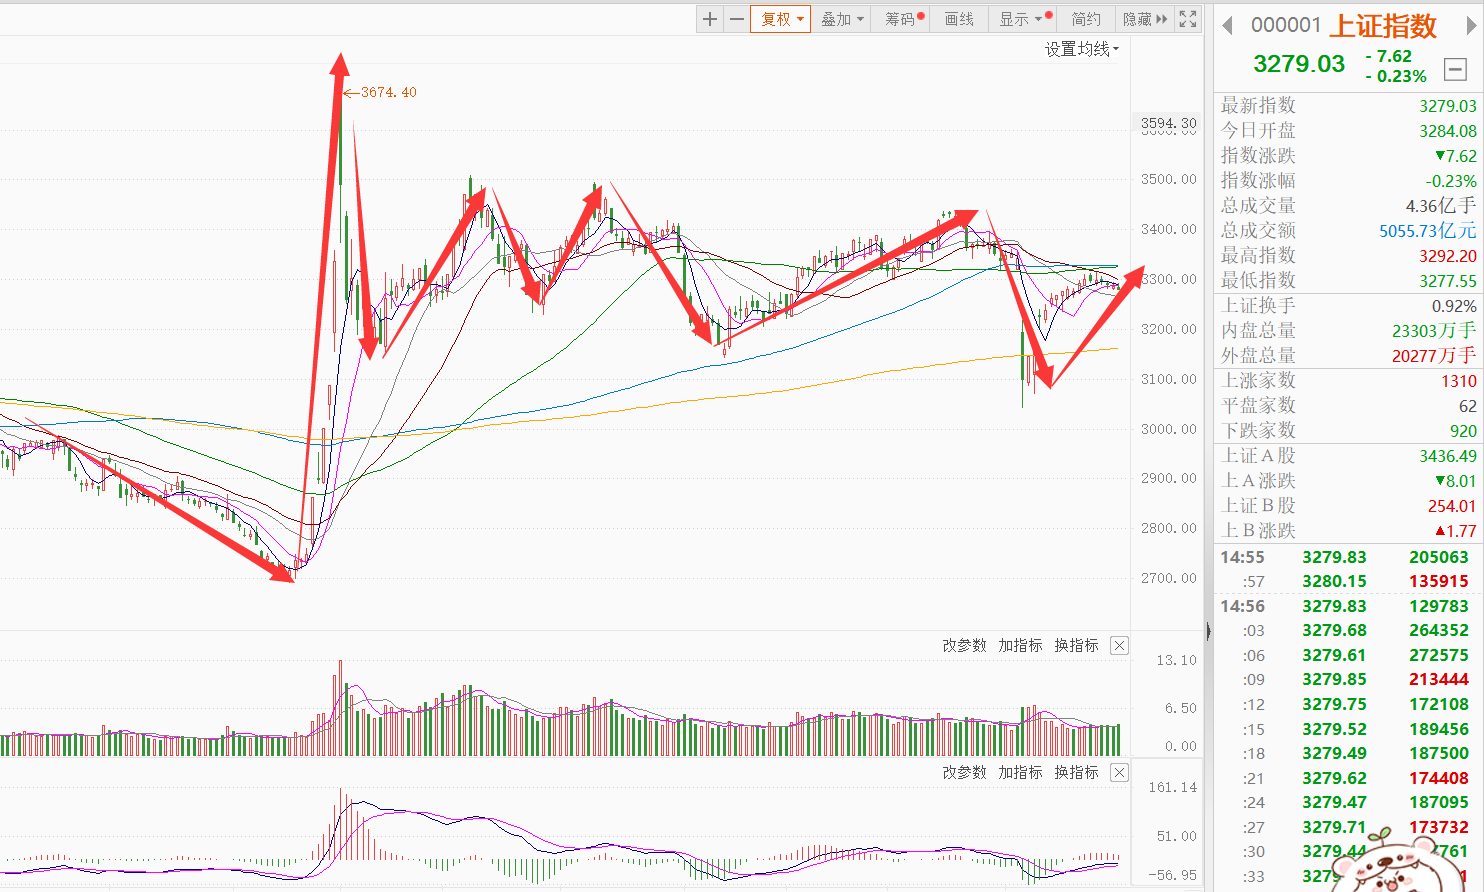Screen dimensions: 1484x892
Task: Click 外盘总量 value 20277万手
Action: 1433,356
